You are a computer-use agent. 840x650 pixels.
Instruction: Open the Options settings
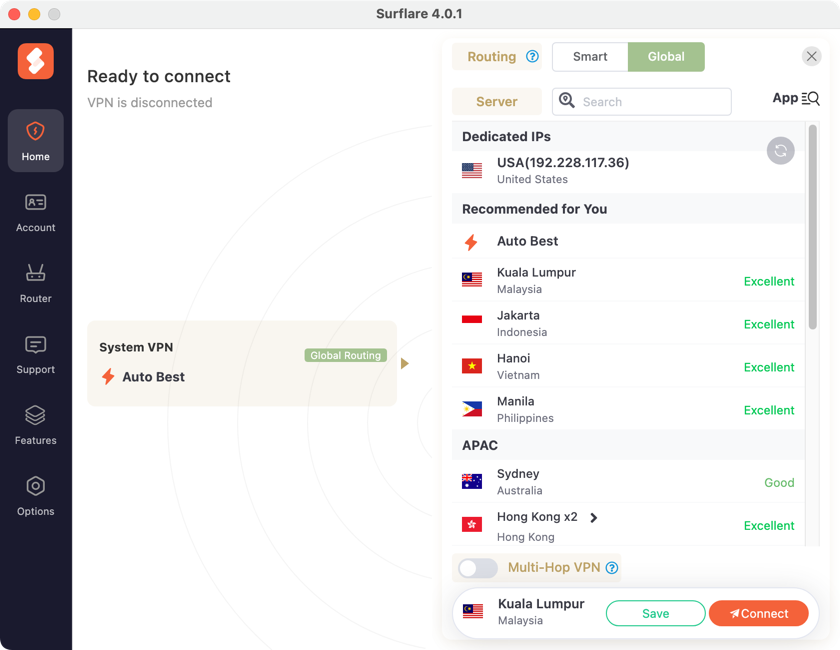point(35,496)
